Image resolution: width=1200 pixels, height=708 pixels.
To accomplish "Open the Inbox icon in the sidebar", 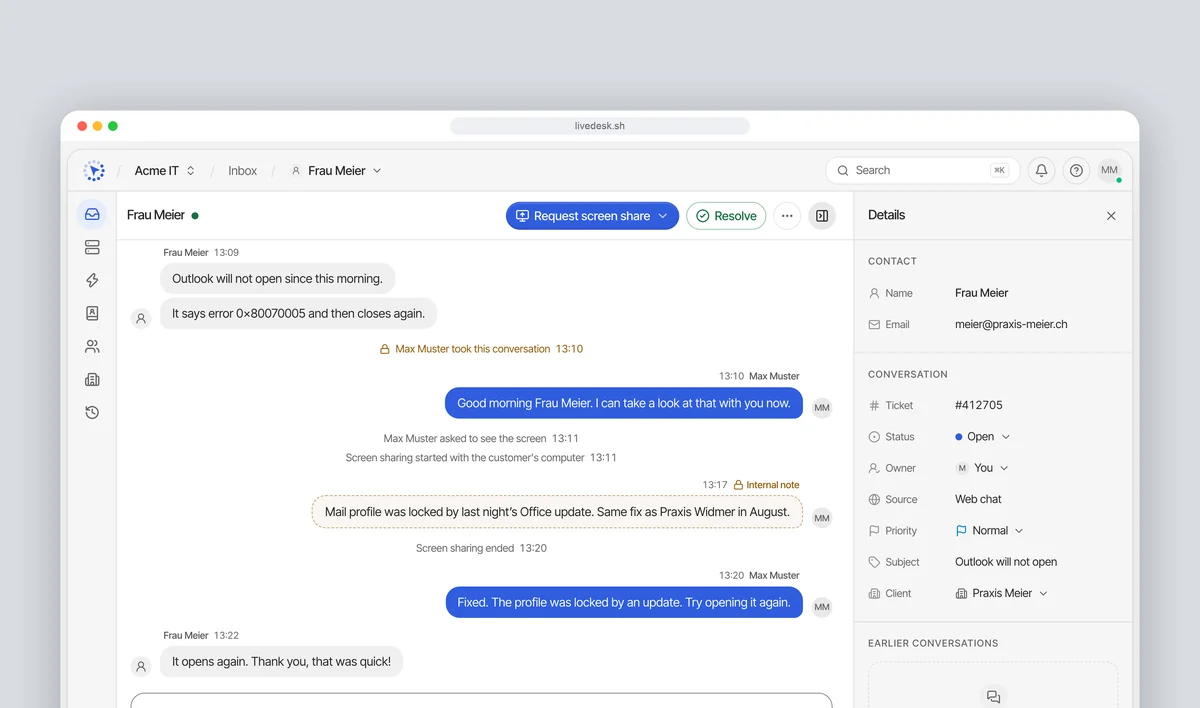I will (x=92, y=214).
